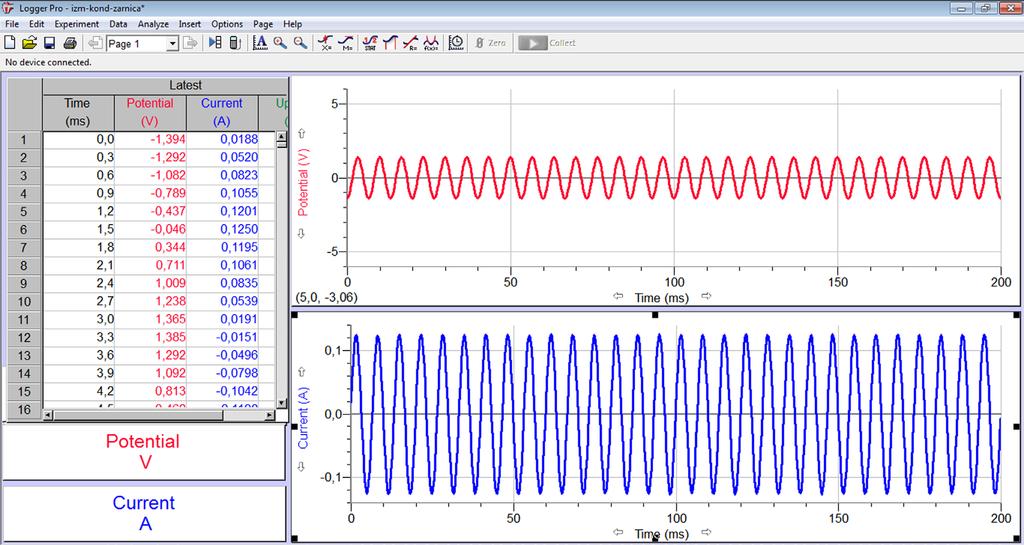This screenshot has width=1024, height=545.
Task: Apply Linear Fit (R=) icon
Action: click(x=410, y=43)
